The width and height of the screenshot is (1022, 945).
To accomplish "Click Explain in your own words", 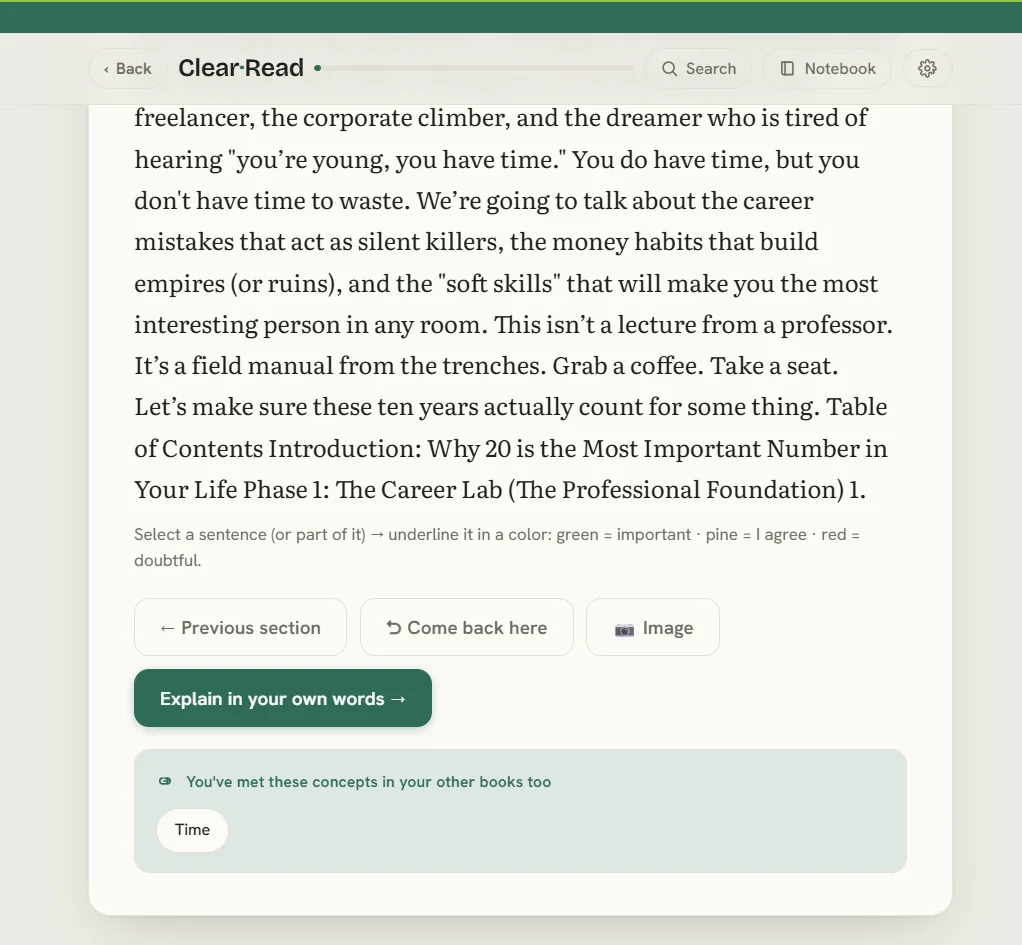I will 283,698.
